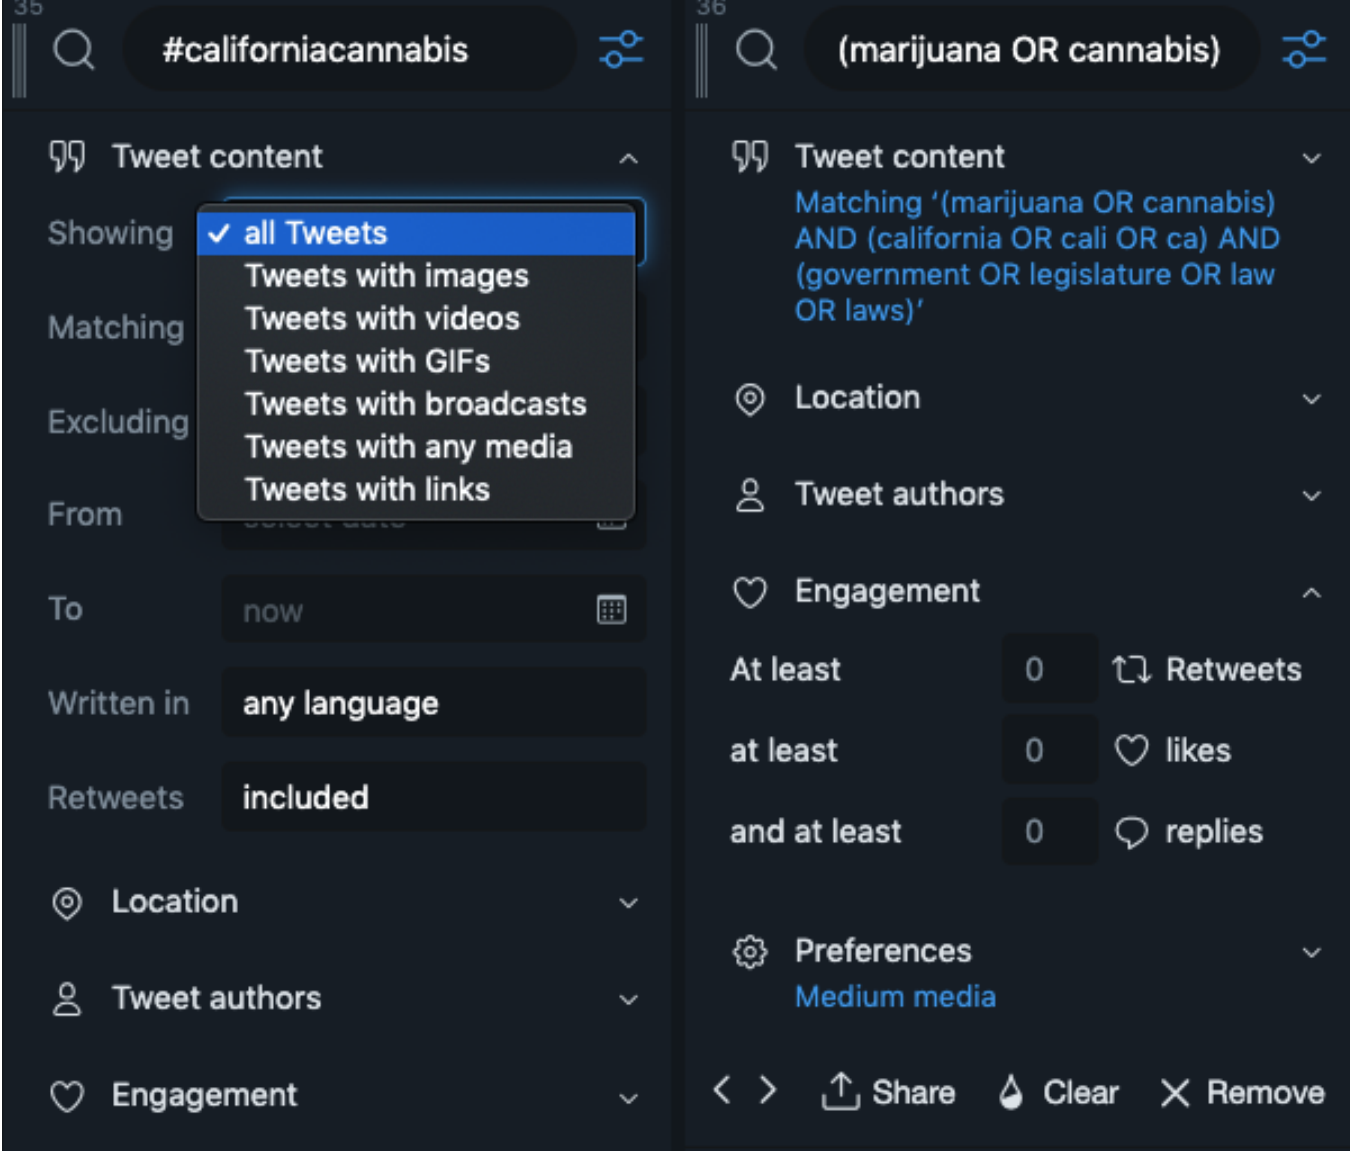The image size is (1352, 1152).
Task: Pick 'Tweets with links' in the dropdown
Action: pos(367,490)
